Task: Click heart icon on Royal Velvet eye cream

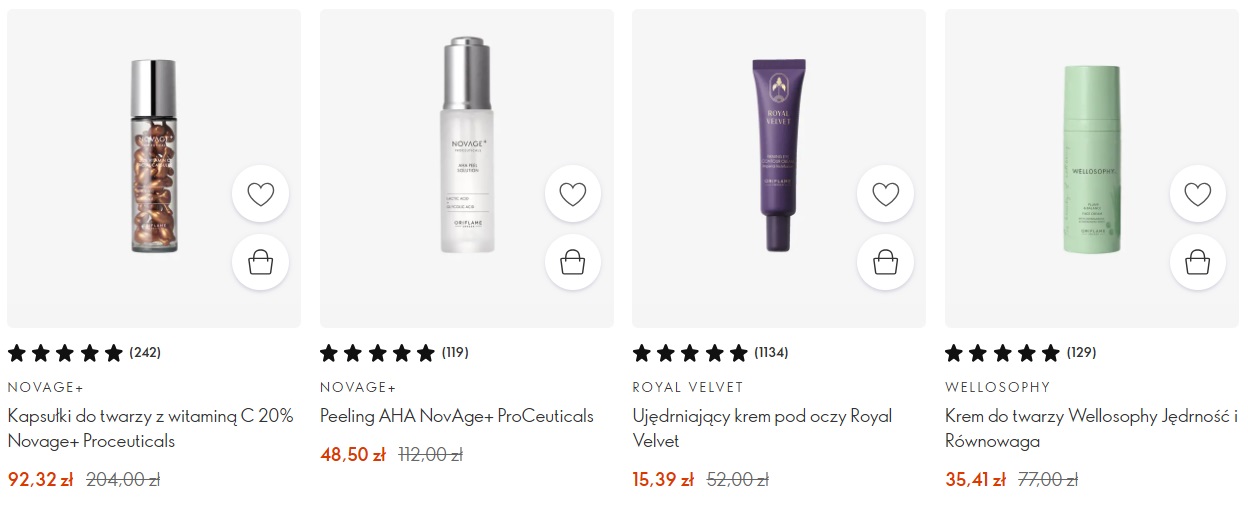Action: 885,194
